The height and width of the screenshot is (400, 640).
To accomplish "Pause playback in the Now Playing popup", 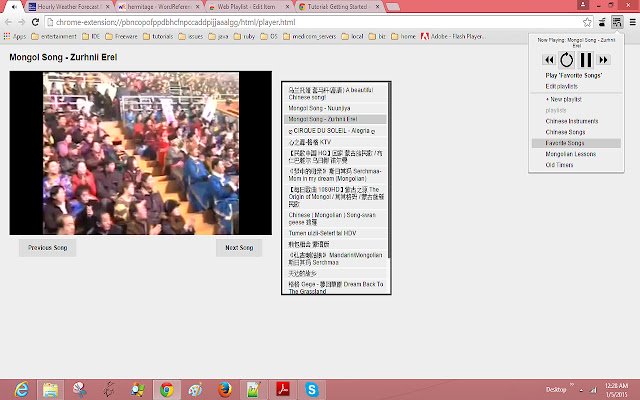I will click(x=586, y=60).
